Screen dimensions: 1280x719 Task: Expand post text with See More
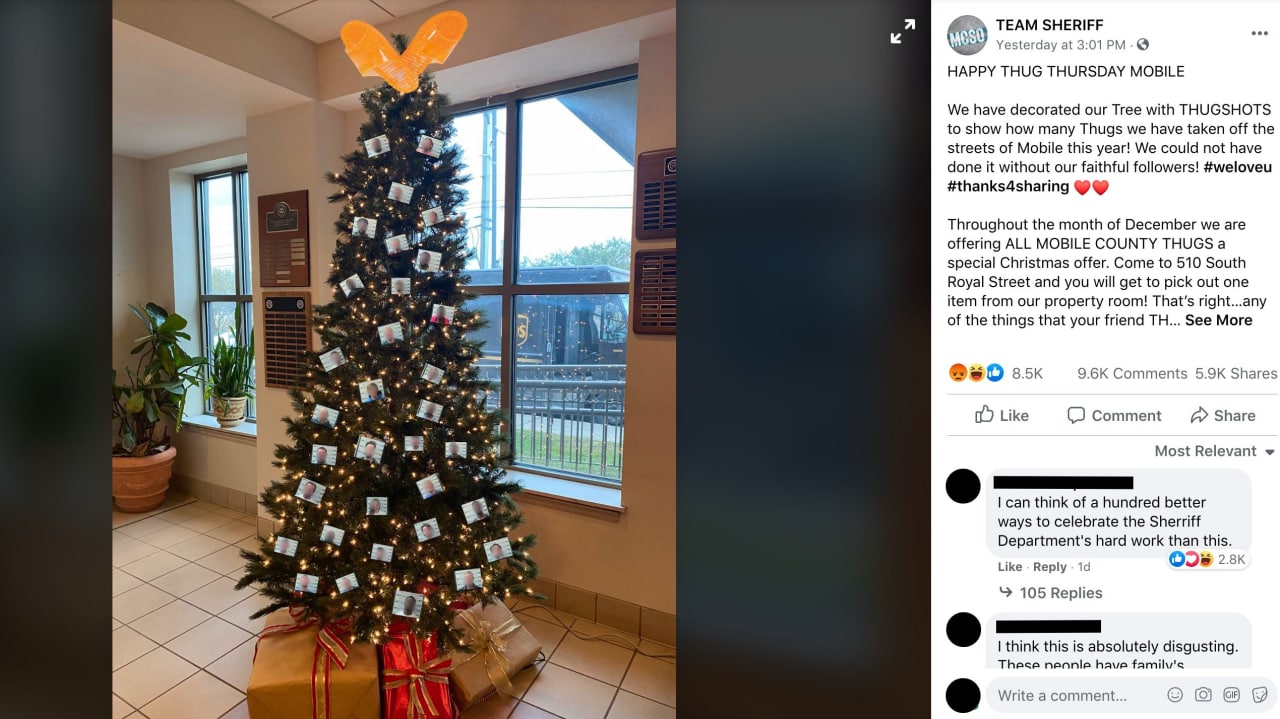[1218, 320]
